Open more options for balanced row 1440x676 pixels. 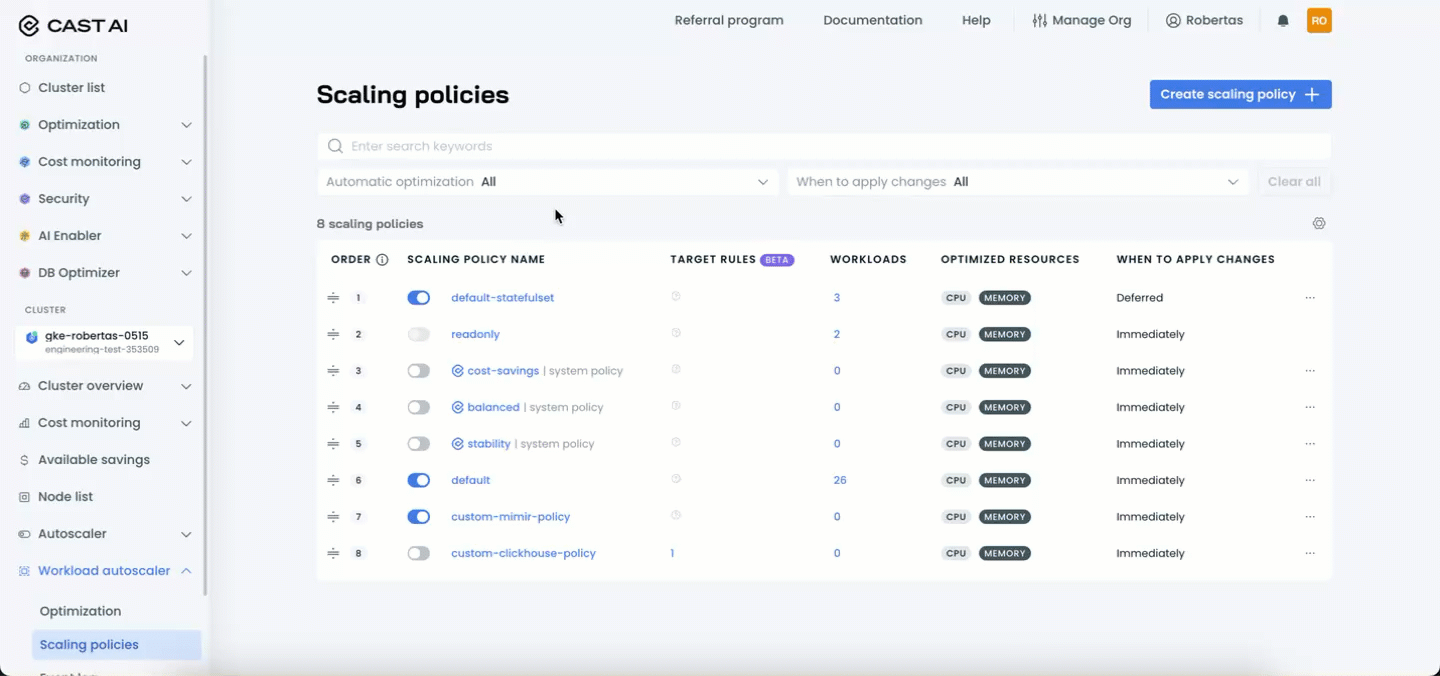tap(1310, 407)
